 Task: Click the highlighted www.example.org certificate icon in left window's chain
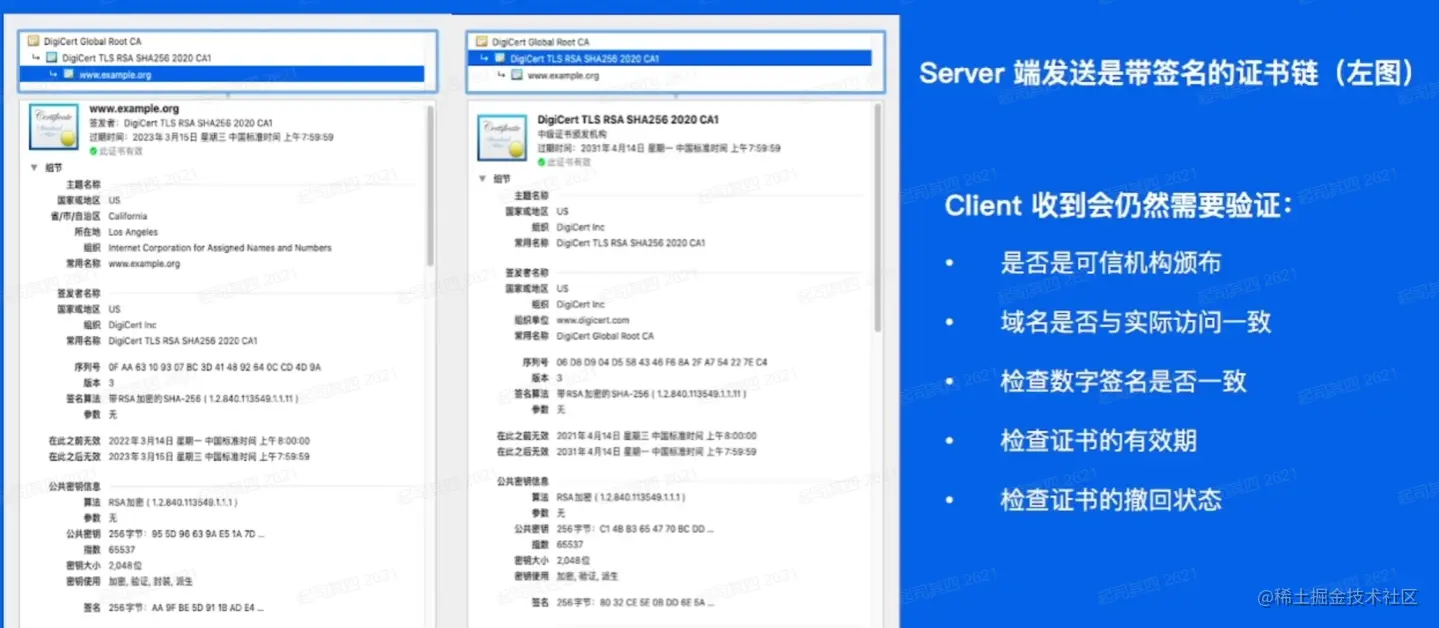click(x=68, y=74)
